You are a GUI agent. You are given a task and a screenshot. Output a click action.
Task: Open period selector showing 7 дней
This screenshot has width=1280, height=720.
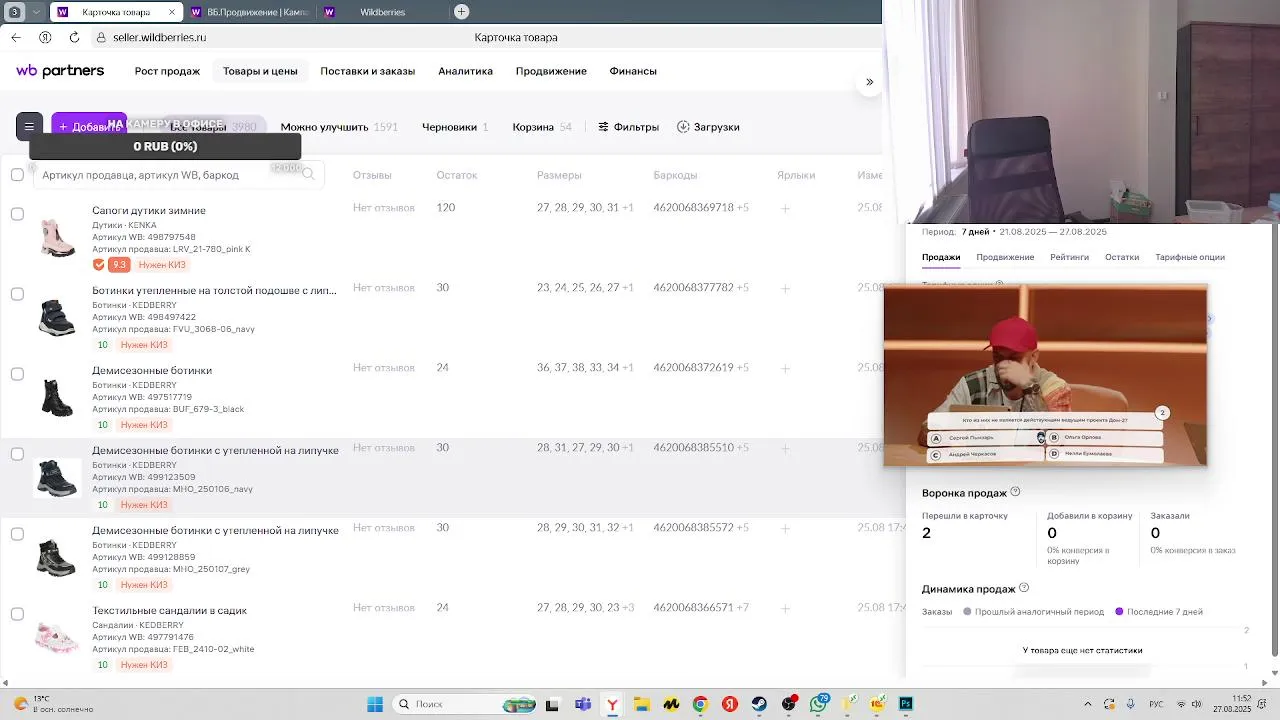[x=975, y=232]
